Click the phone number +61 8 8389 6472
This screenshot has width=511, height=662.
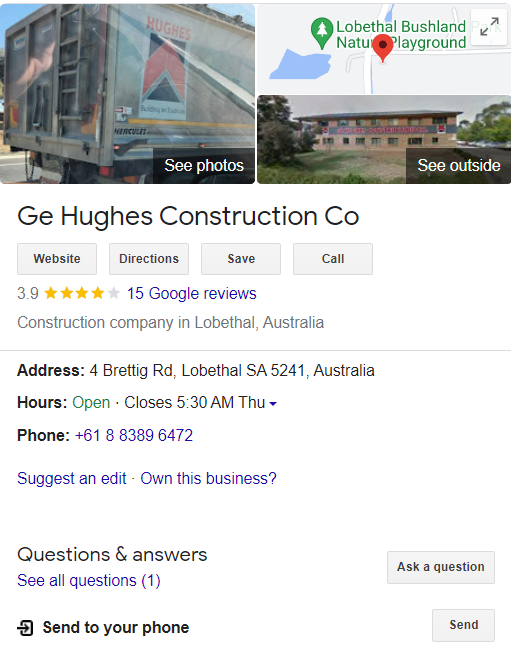pos(134,435)
